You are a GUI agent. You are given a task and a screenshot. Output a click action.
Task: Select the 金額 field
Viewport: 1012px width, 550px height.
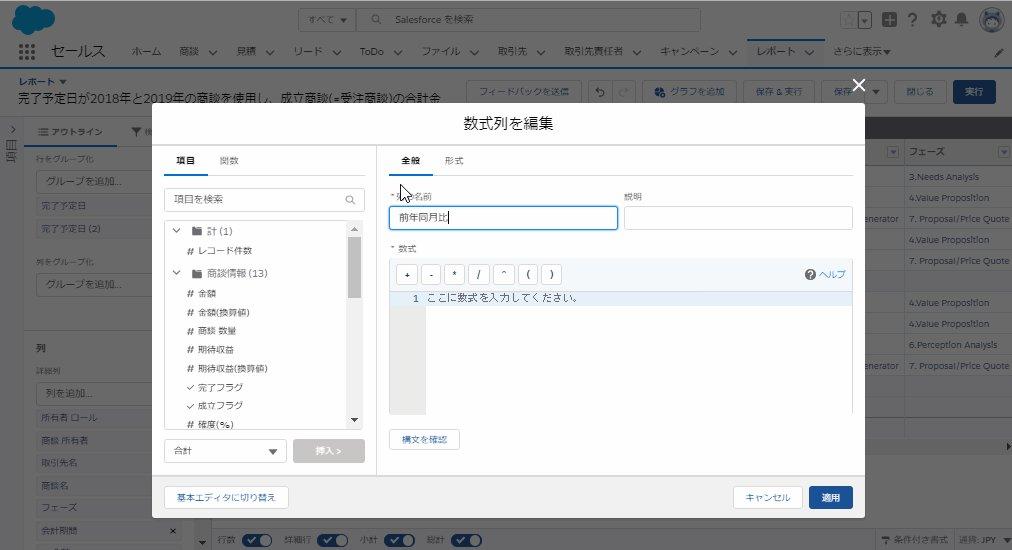(207, 294)
